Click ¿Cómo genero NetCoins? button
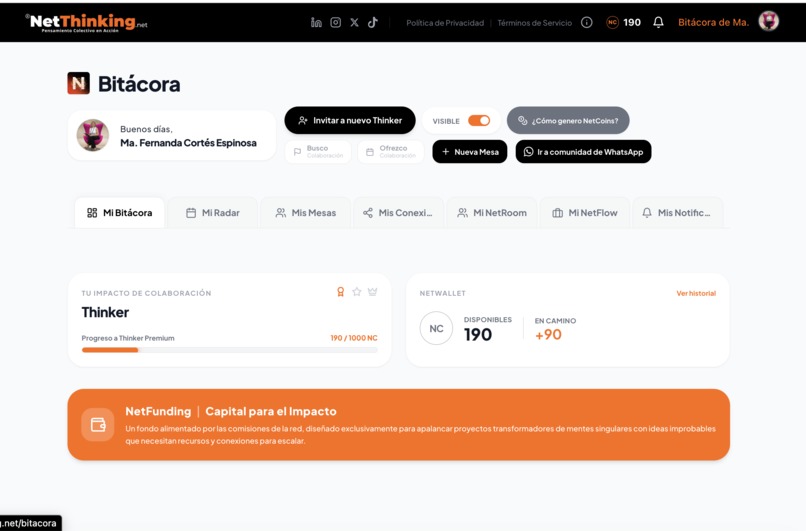The width and height of the screenshot is (806, 531). (568, 120)
